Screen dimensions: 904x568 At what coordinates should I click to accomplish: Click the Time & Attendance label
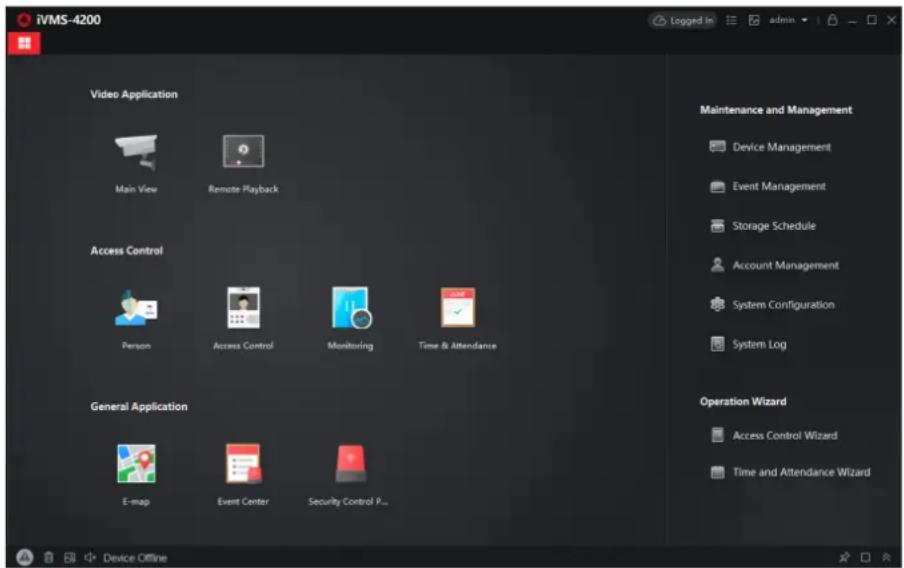pyautogui.click(x=458, y=345)
